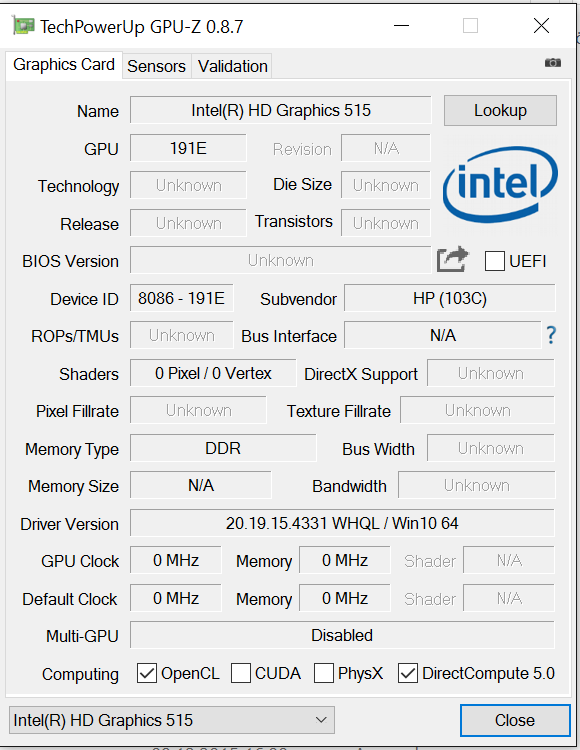Click the DirectX Support field

click(x=491, y=373)
